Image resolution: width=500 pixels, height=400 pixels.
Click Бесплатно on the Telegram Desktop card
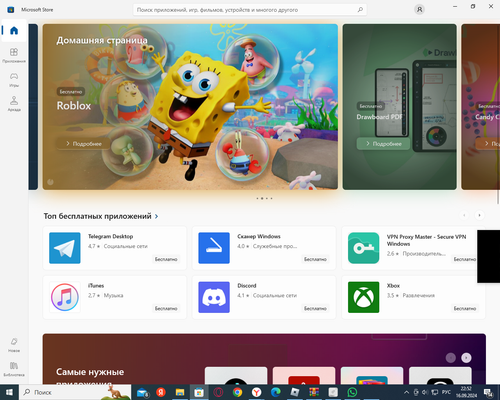coord(166,259)
